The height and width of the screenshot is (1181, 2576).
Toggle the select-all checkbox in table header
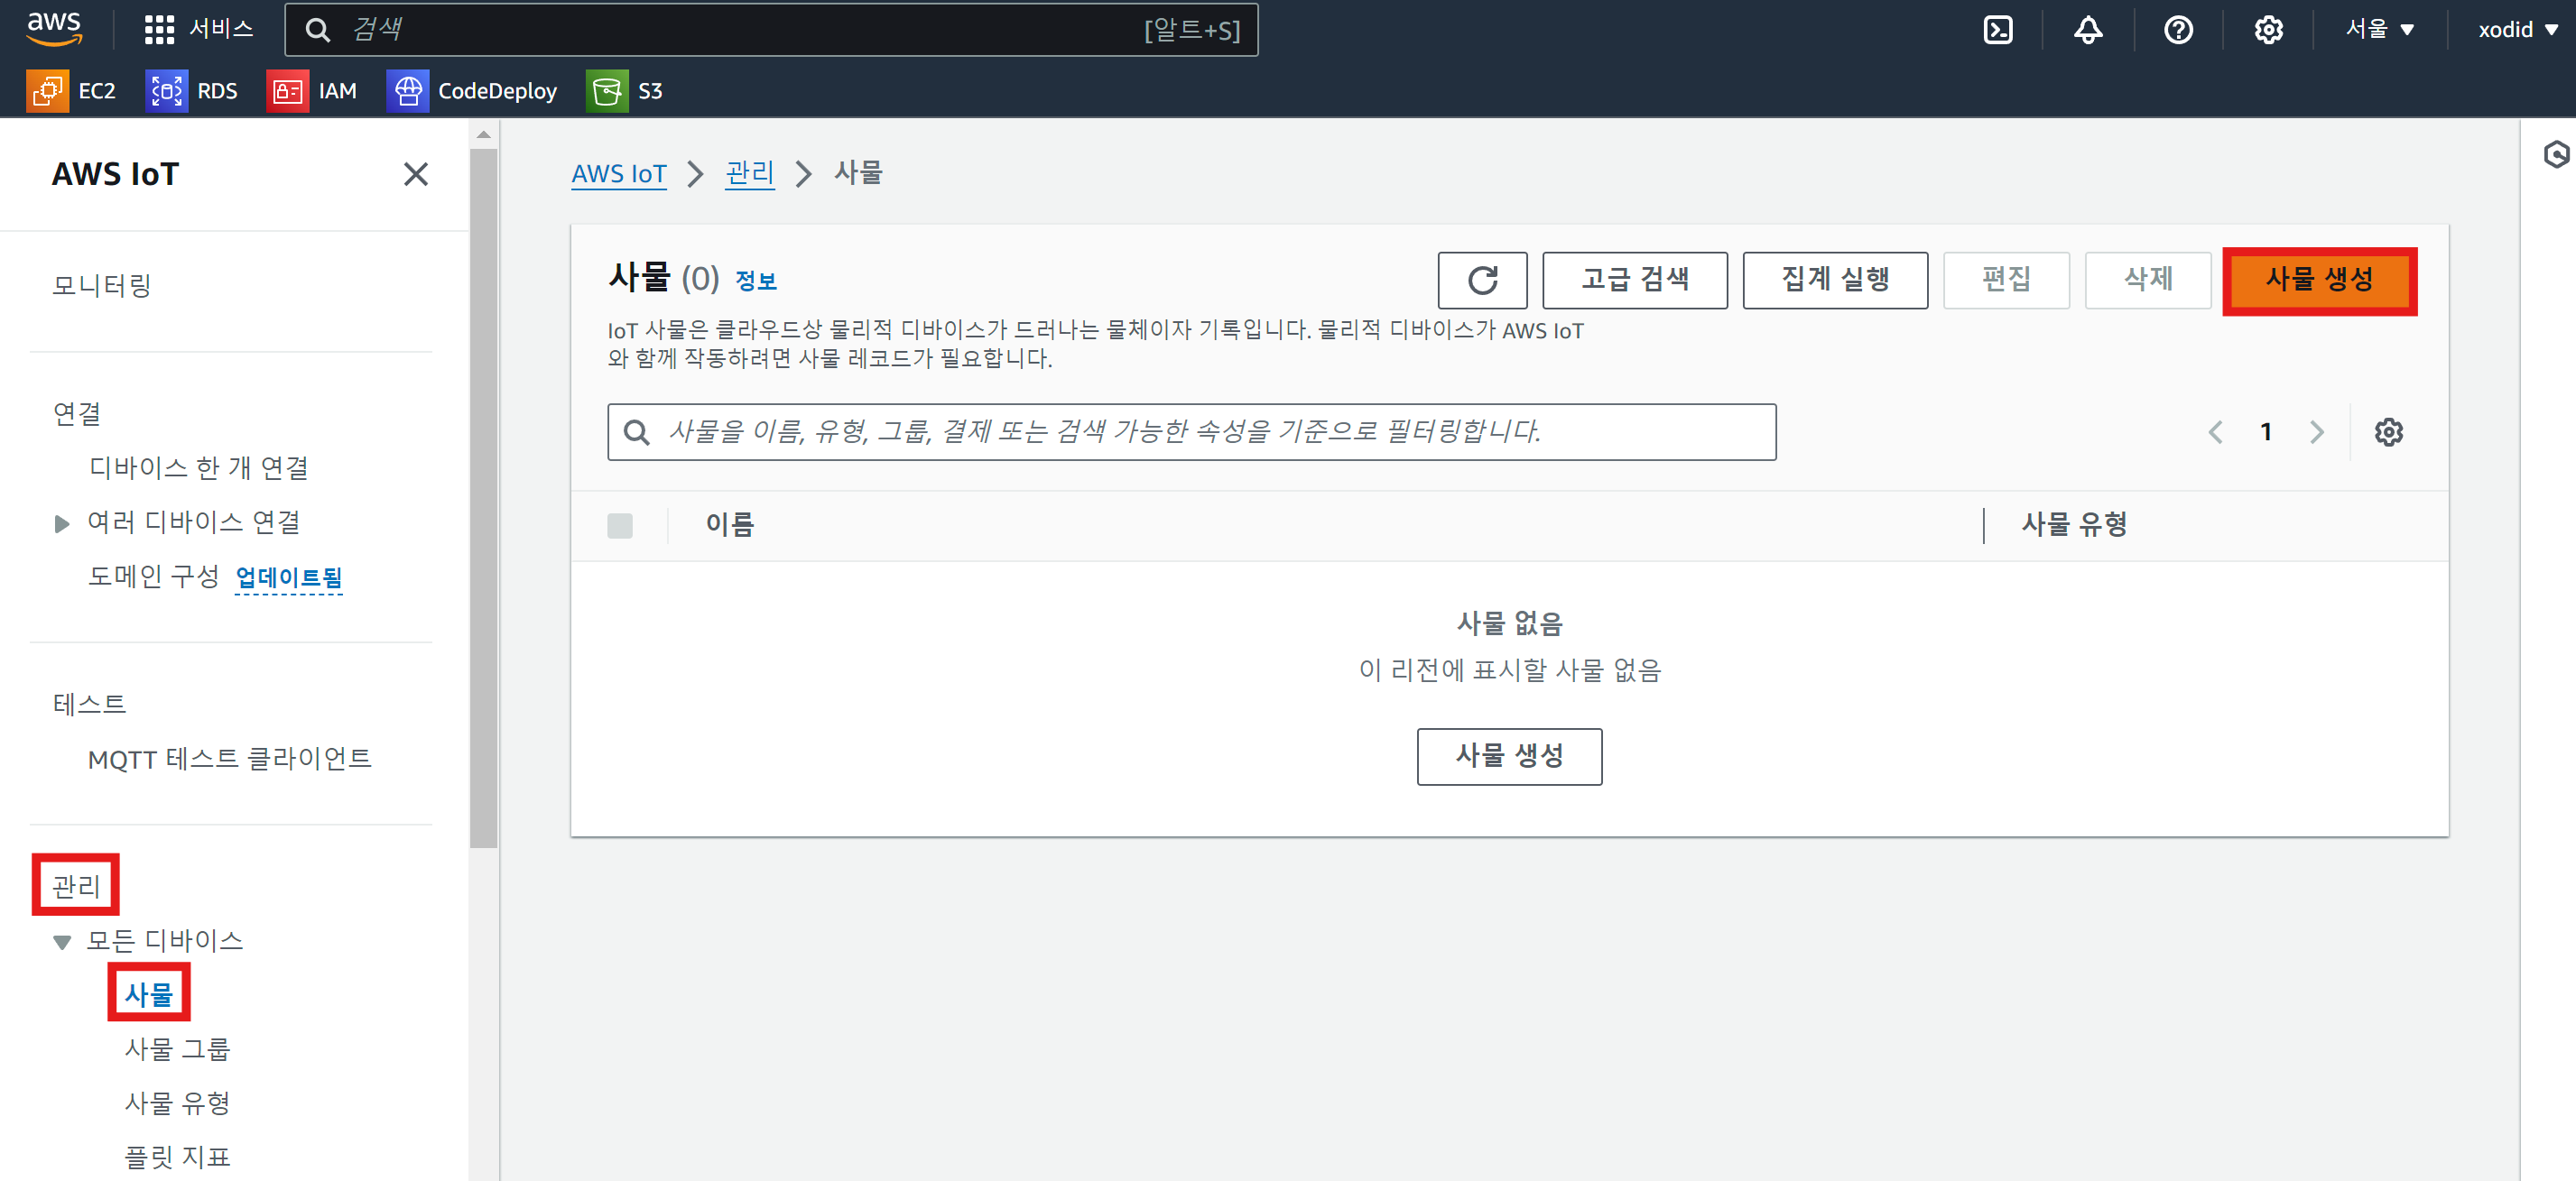pos(620,525)
